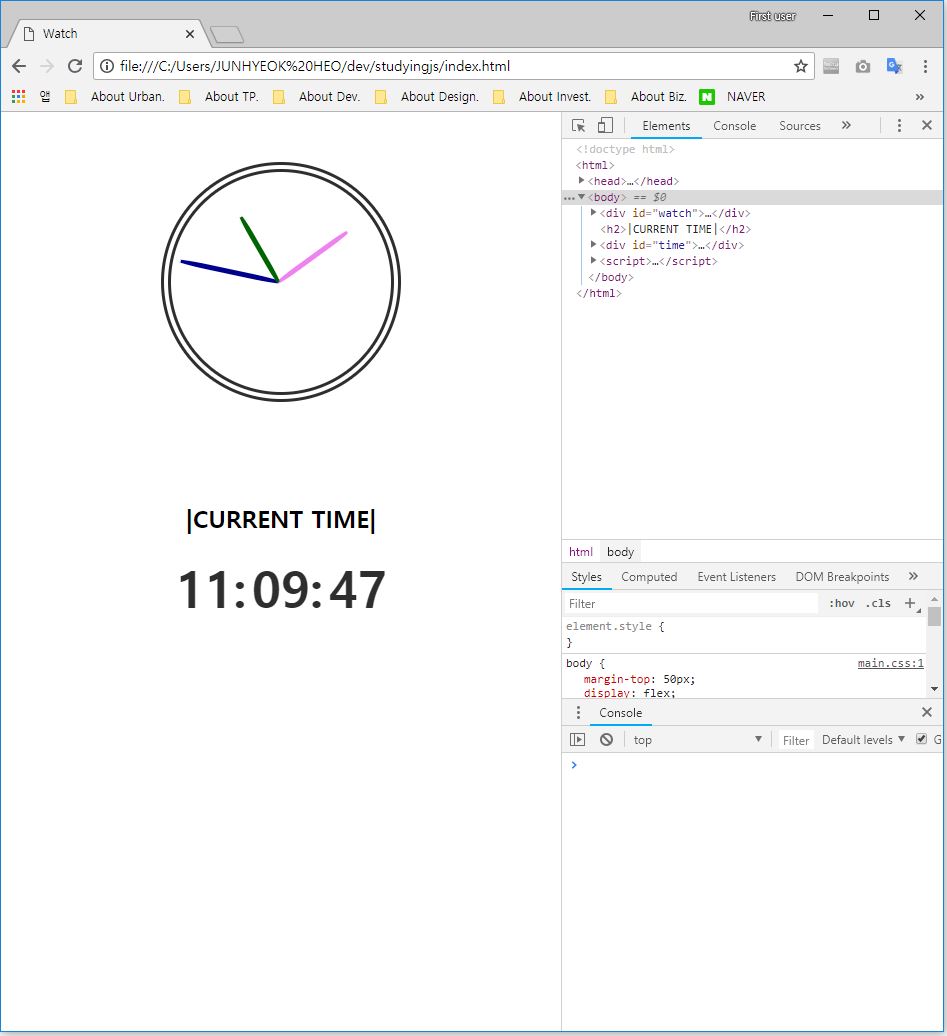Click the site info icon in the address bar
Screen dimensions: 947x1036
pyautogui.click(x=106, y=66)
